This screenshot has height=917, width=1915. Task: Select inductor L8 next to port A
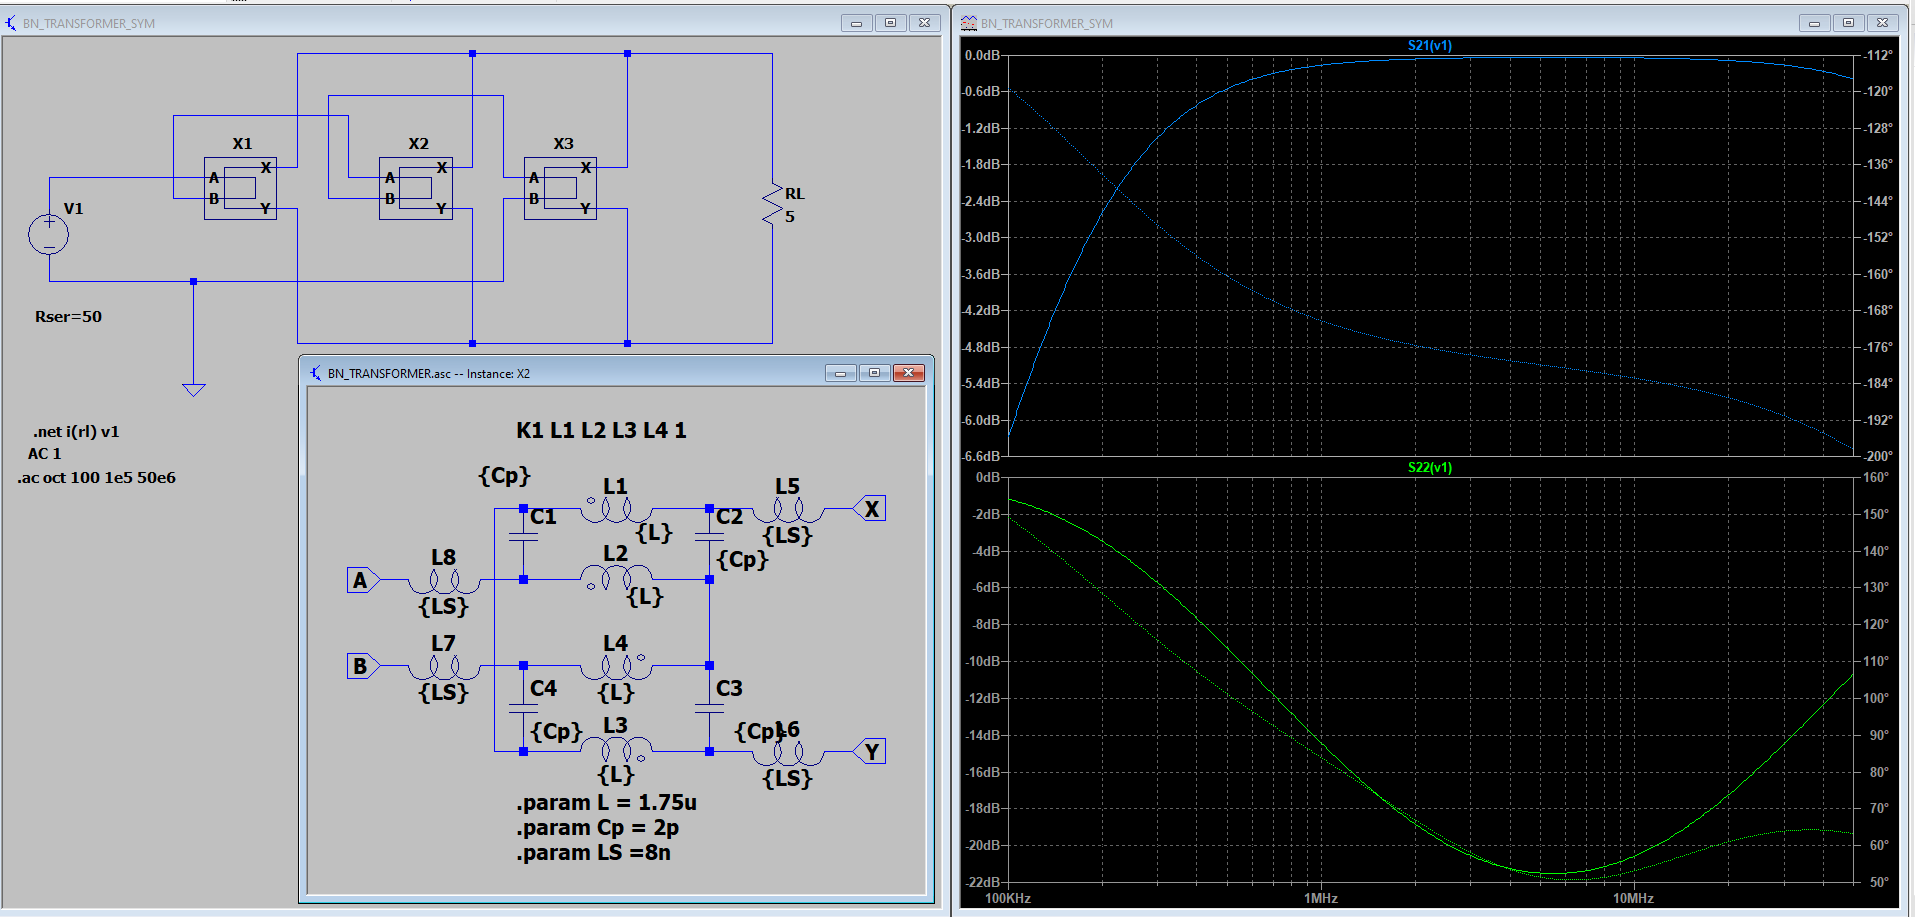(x=443, y=581)
